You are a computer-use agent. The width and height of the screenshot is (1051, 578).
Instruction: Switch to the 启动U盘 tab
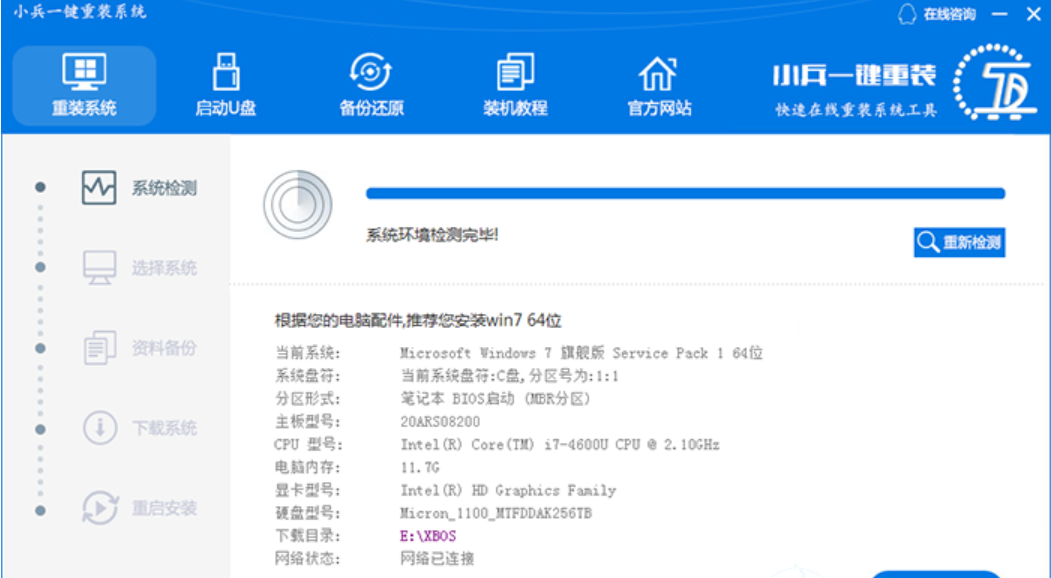[x=225, y=86]
